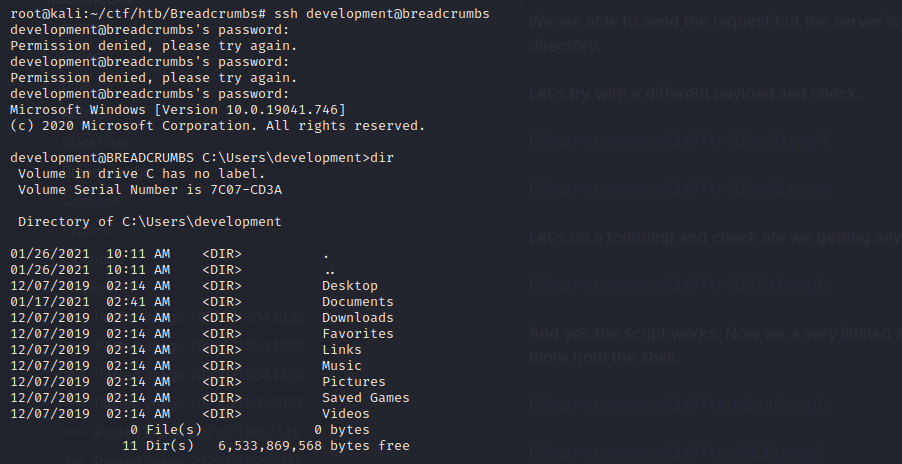Select the Documents folder name in listing

tap(357, 302)
